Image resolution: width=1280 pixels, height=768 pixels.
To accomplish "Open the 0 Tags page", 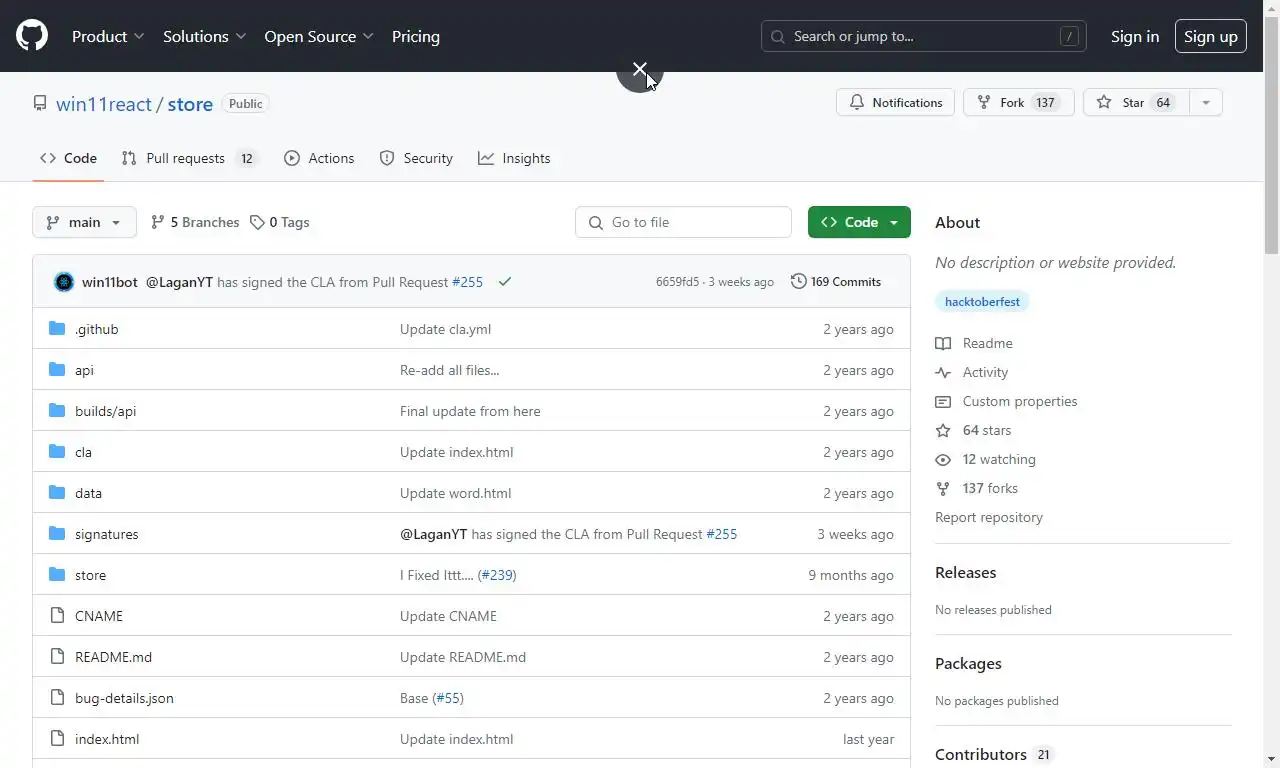I will [x=280, y=222].
